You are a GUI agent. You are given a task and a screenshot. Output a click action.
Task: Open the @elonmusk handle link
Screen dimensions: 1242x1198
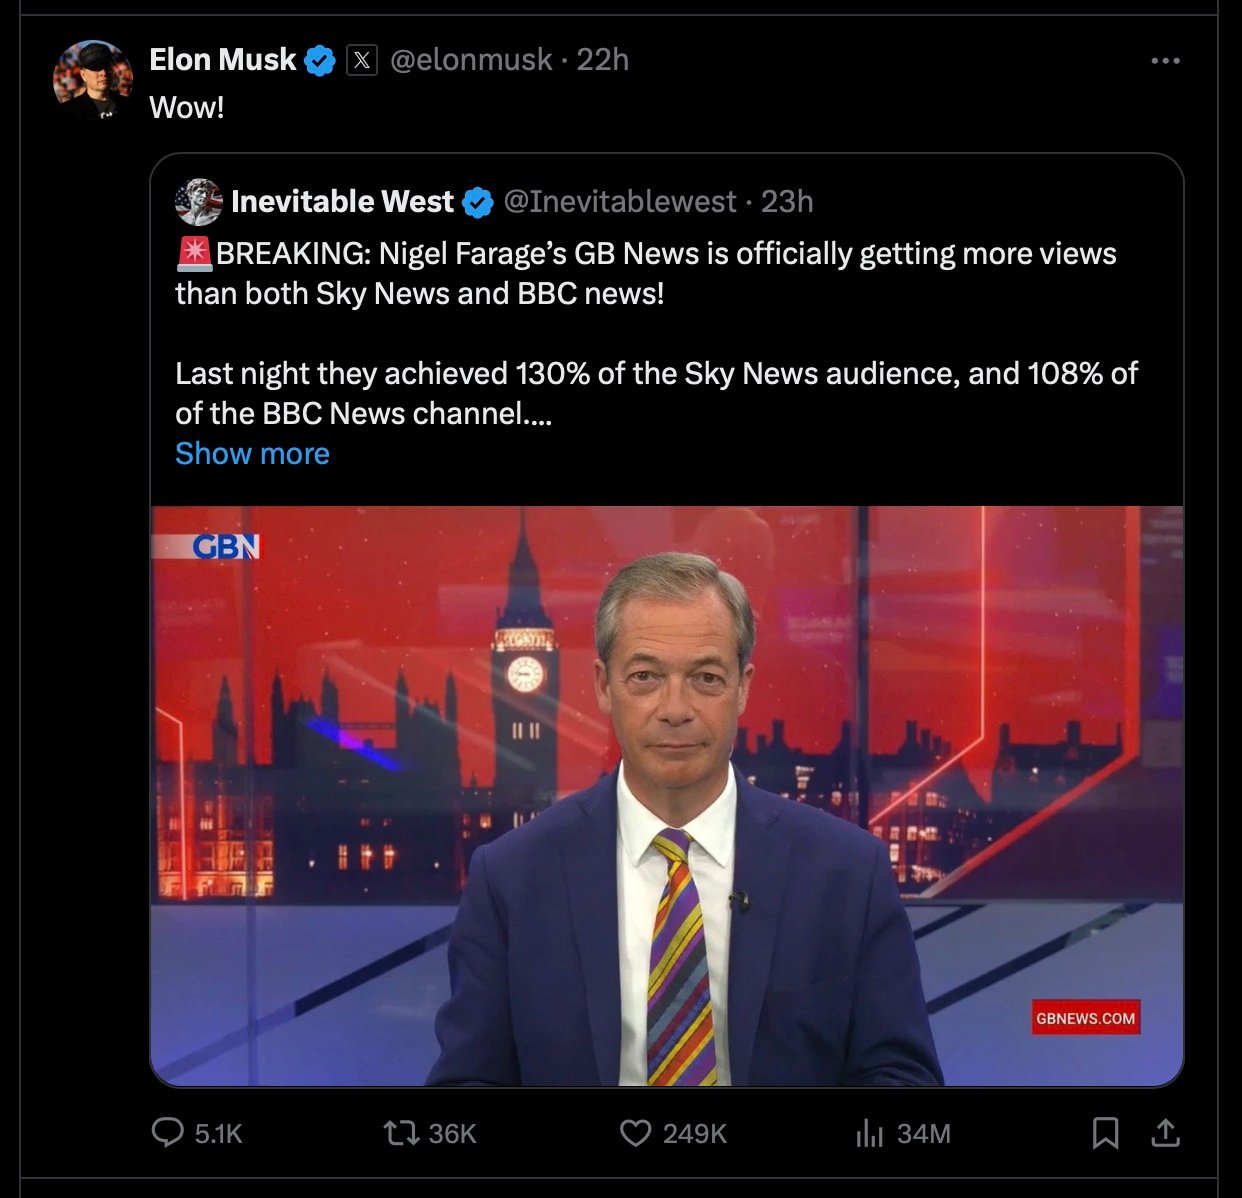470,60
